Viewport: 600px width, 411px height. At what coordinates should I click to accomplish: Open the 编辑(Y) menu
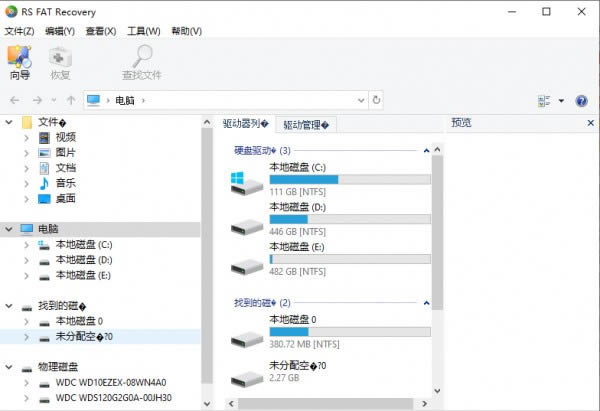pyautogui.click(x=60, y=31)
